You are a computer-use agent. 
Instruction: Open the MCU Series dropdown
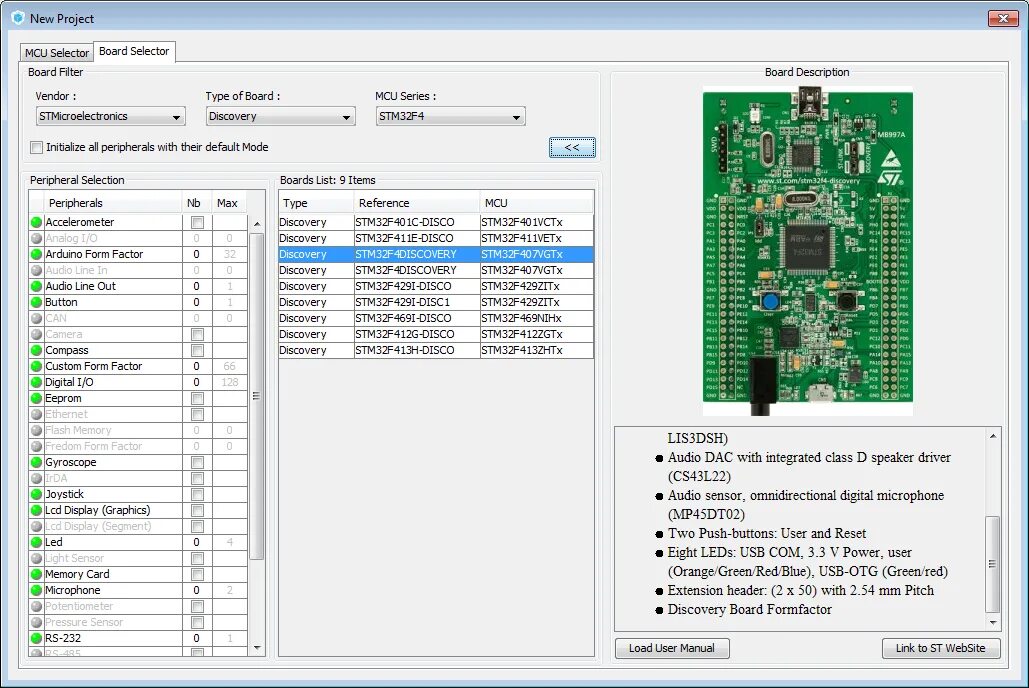point(450,116)
